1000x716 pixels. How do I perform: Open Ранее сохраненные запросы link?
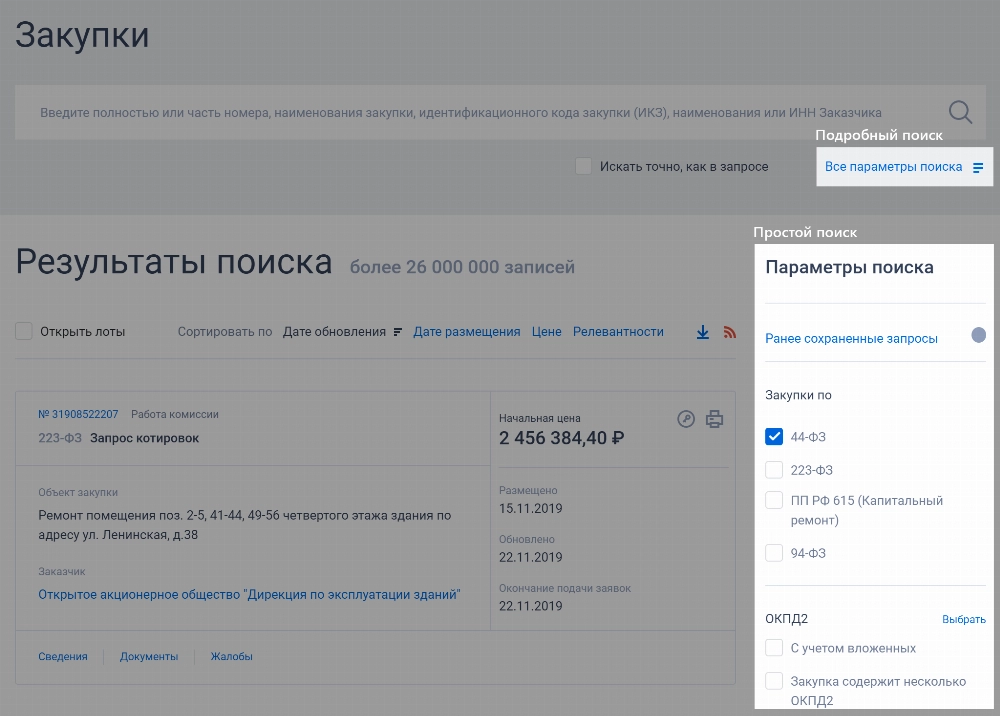point(851,339)
